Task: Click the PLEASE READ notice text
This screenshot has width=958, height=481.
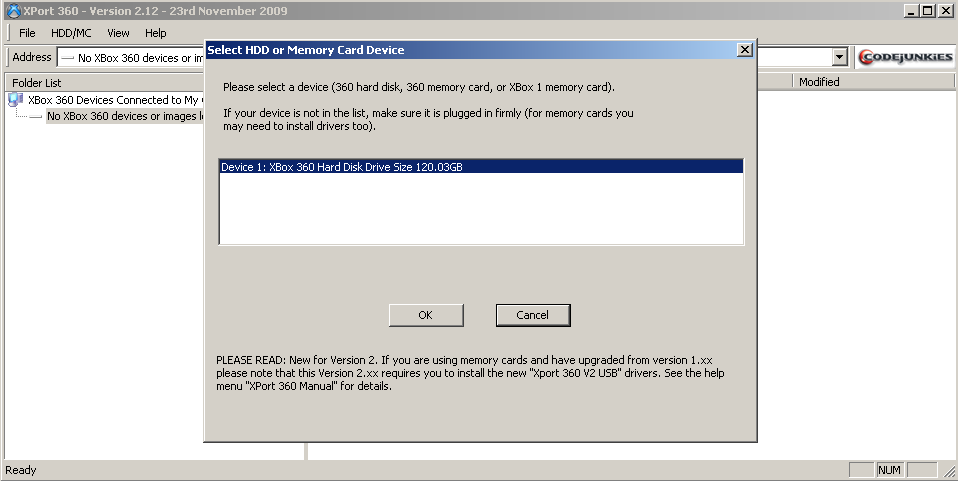Action: (470, 373)
